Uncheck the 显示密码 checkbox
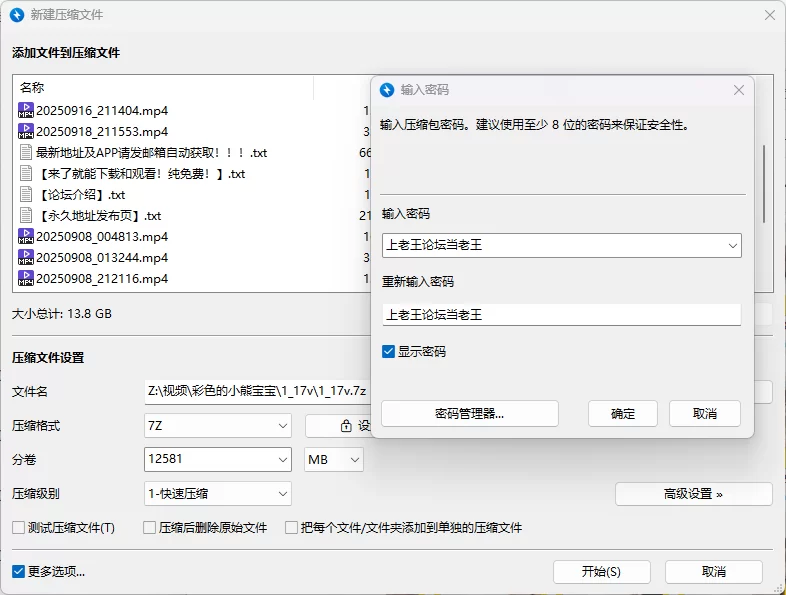 [389, 352]
